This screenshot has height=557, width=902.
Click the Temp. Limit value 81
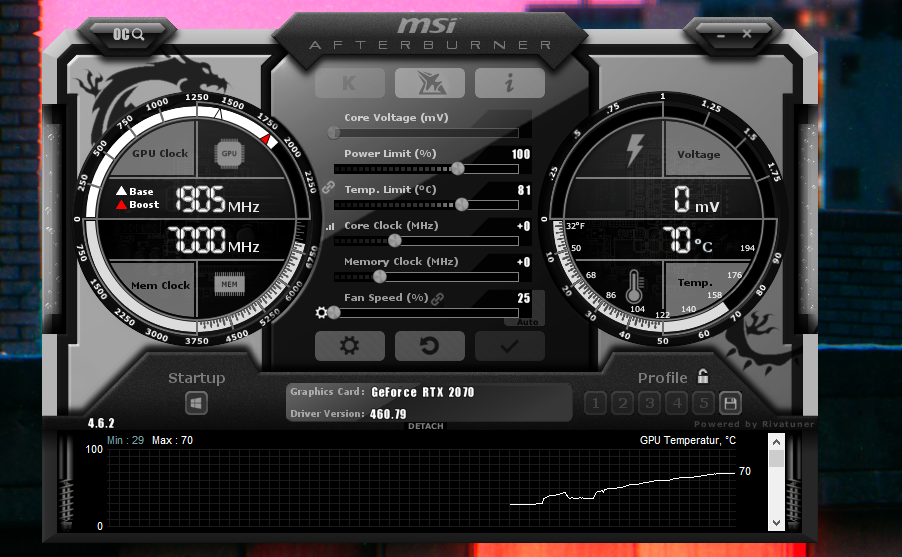[524, 190]
